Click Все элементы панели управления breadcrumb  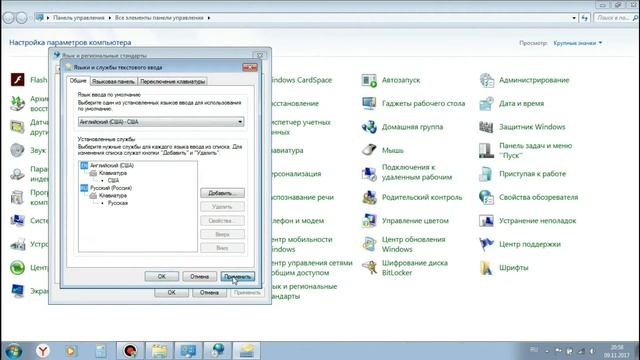click(x=159, y=18)
